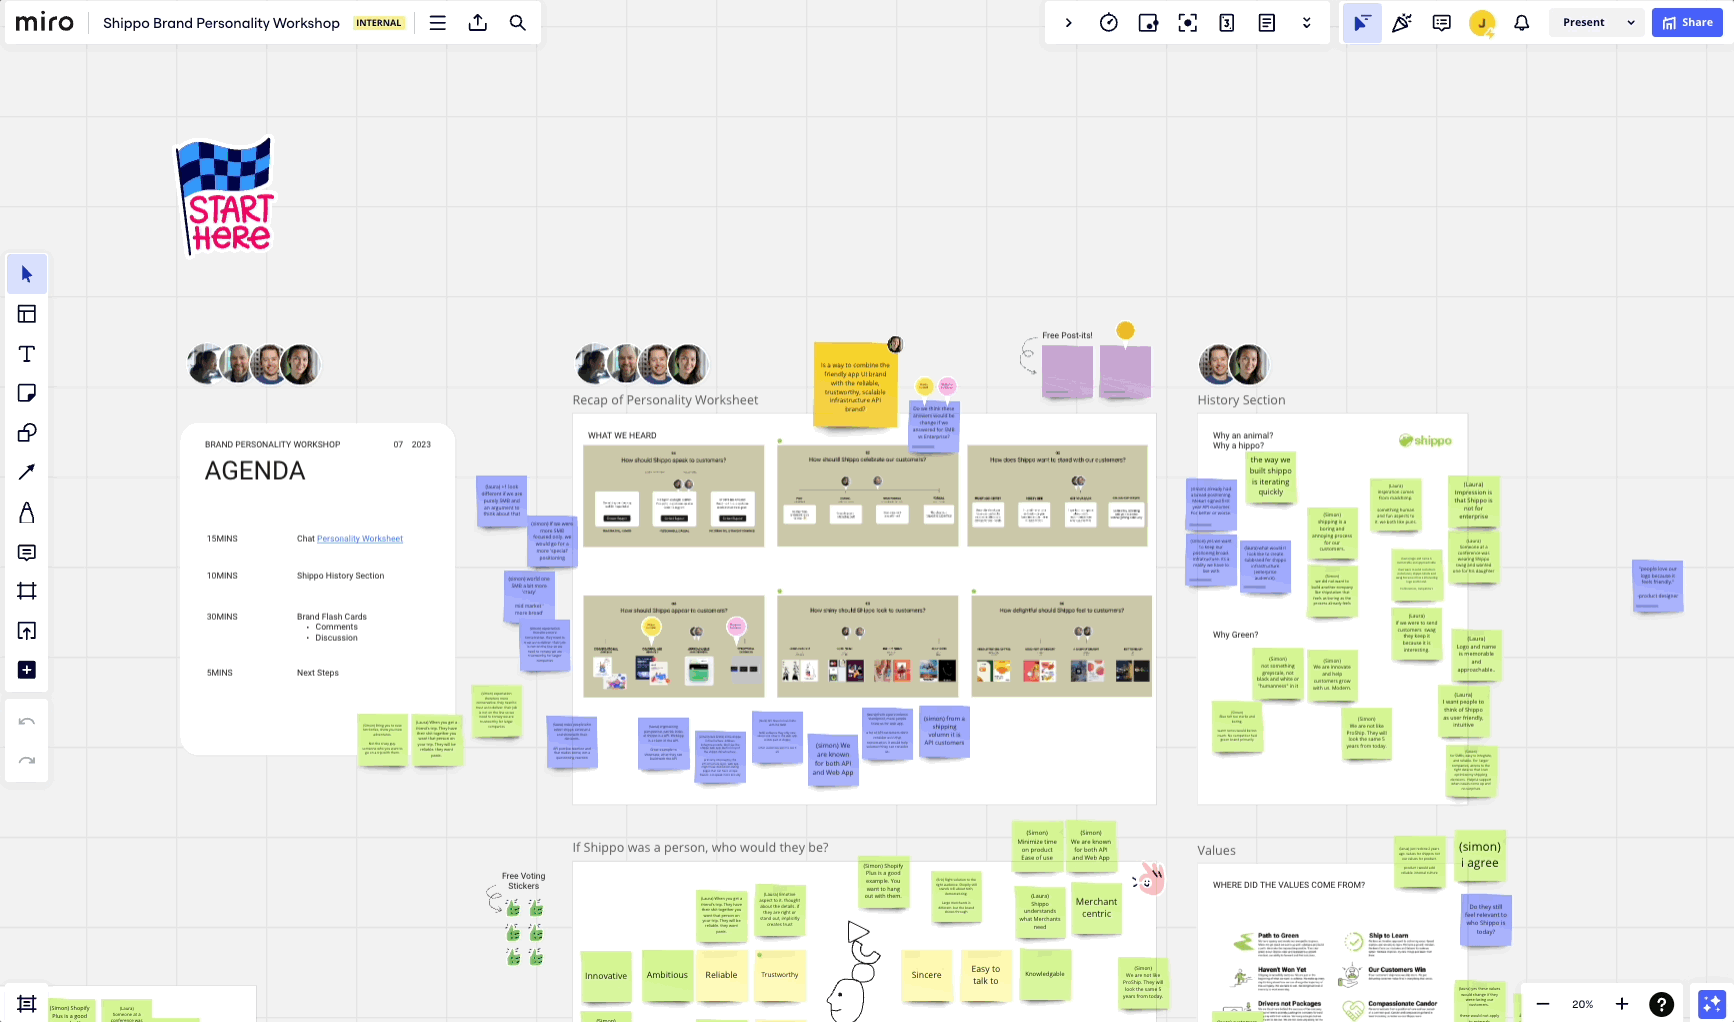Viewport: 1734px width, 1022px height.
Task: Select the Knowledgable sticky note
Action: click(x=1044, y=974)
